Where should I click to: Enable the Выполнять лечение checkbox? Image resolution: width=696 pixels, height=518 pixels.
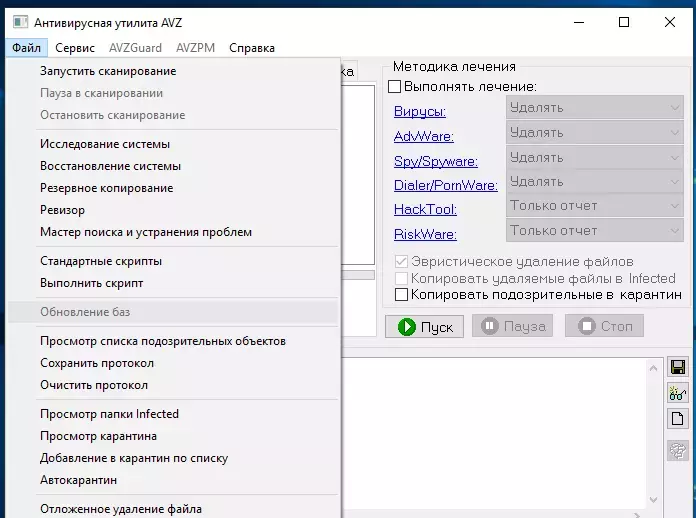click(394, 86)
